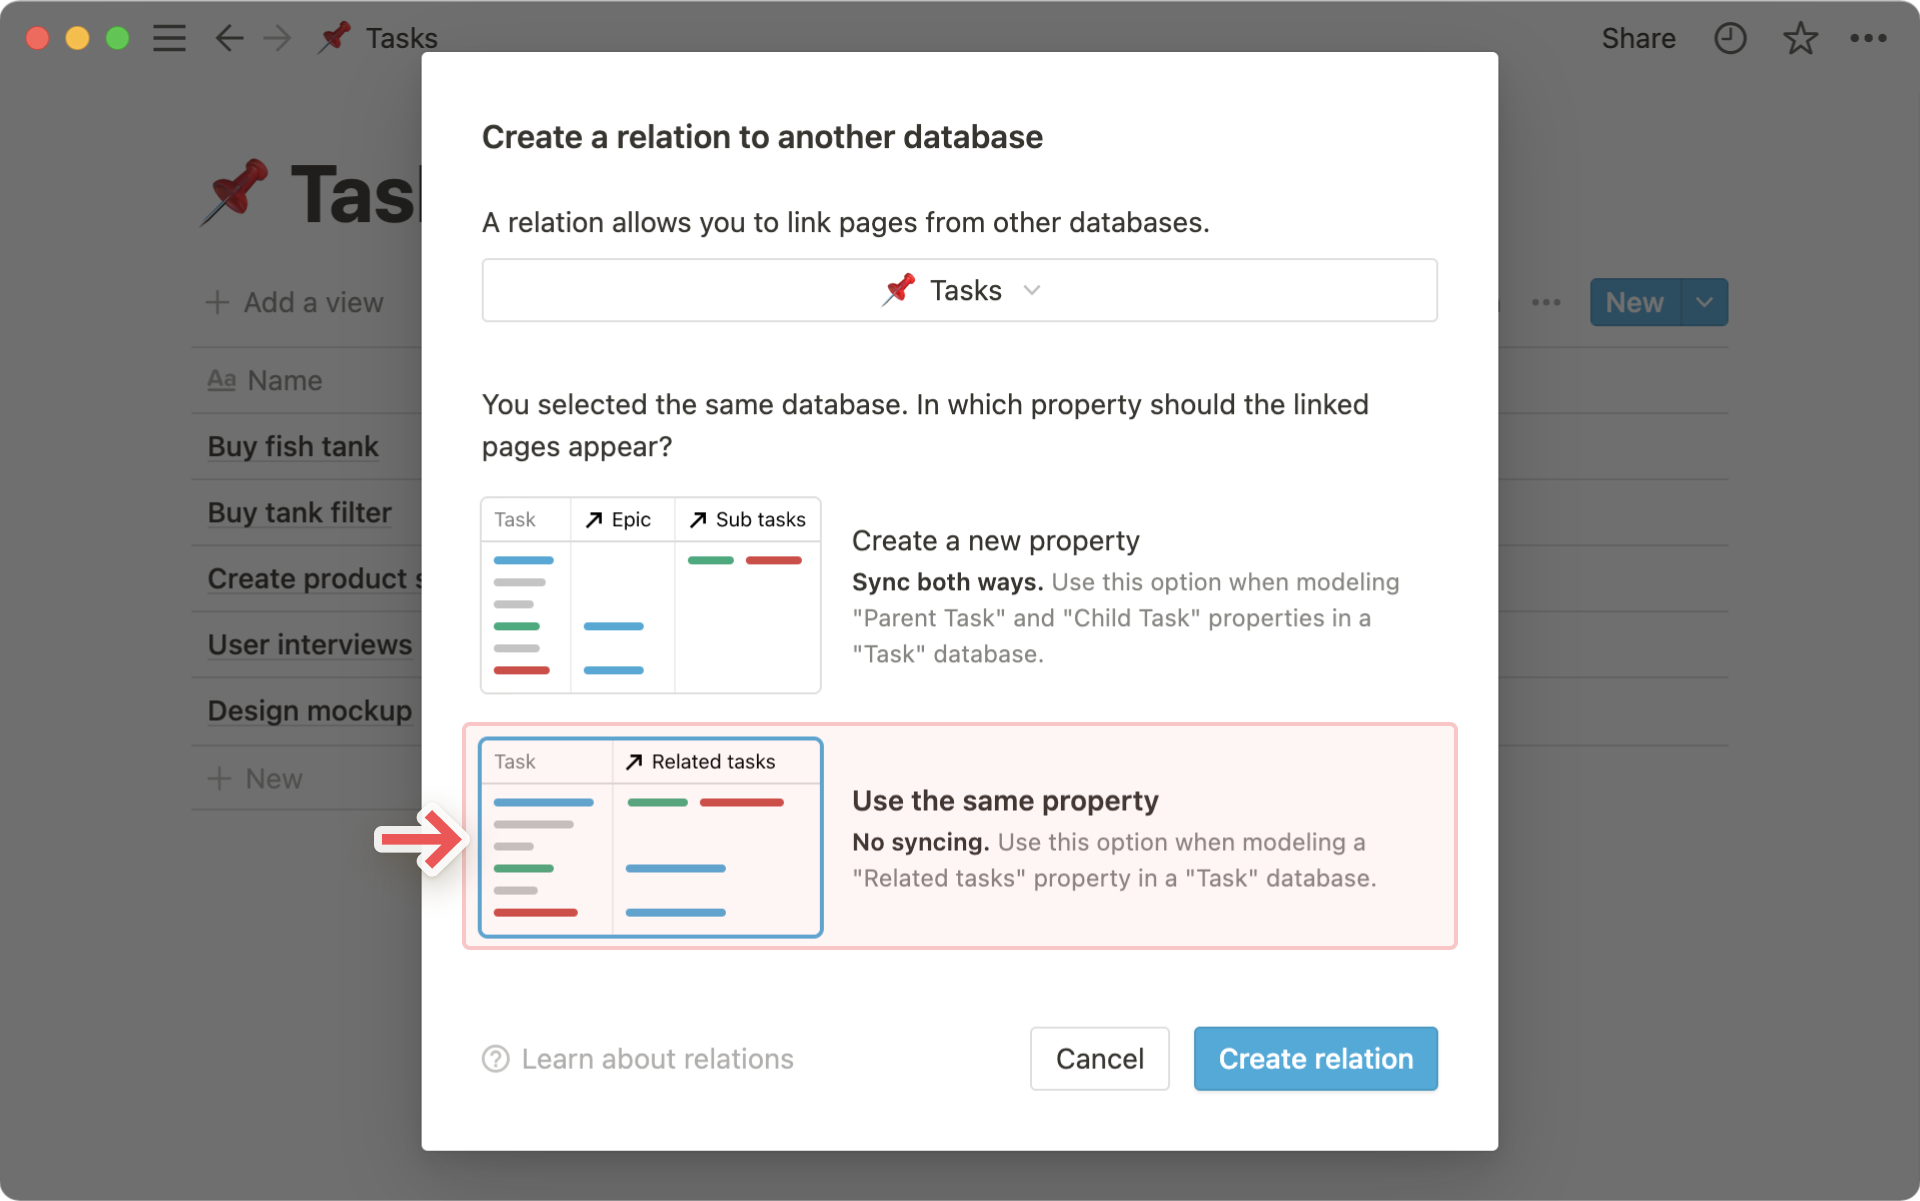This screenshot has height=1201, width=1920.
Task: Click the Cancel button
Action: point(1099,1059)
